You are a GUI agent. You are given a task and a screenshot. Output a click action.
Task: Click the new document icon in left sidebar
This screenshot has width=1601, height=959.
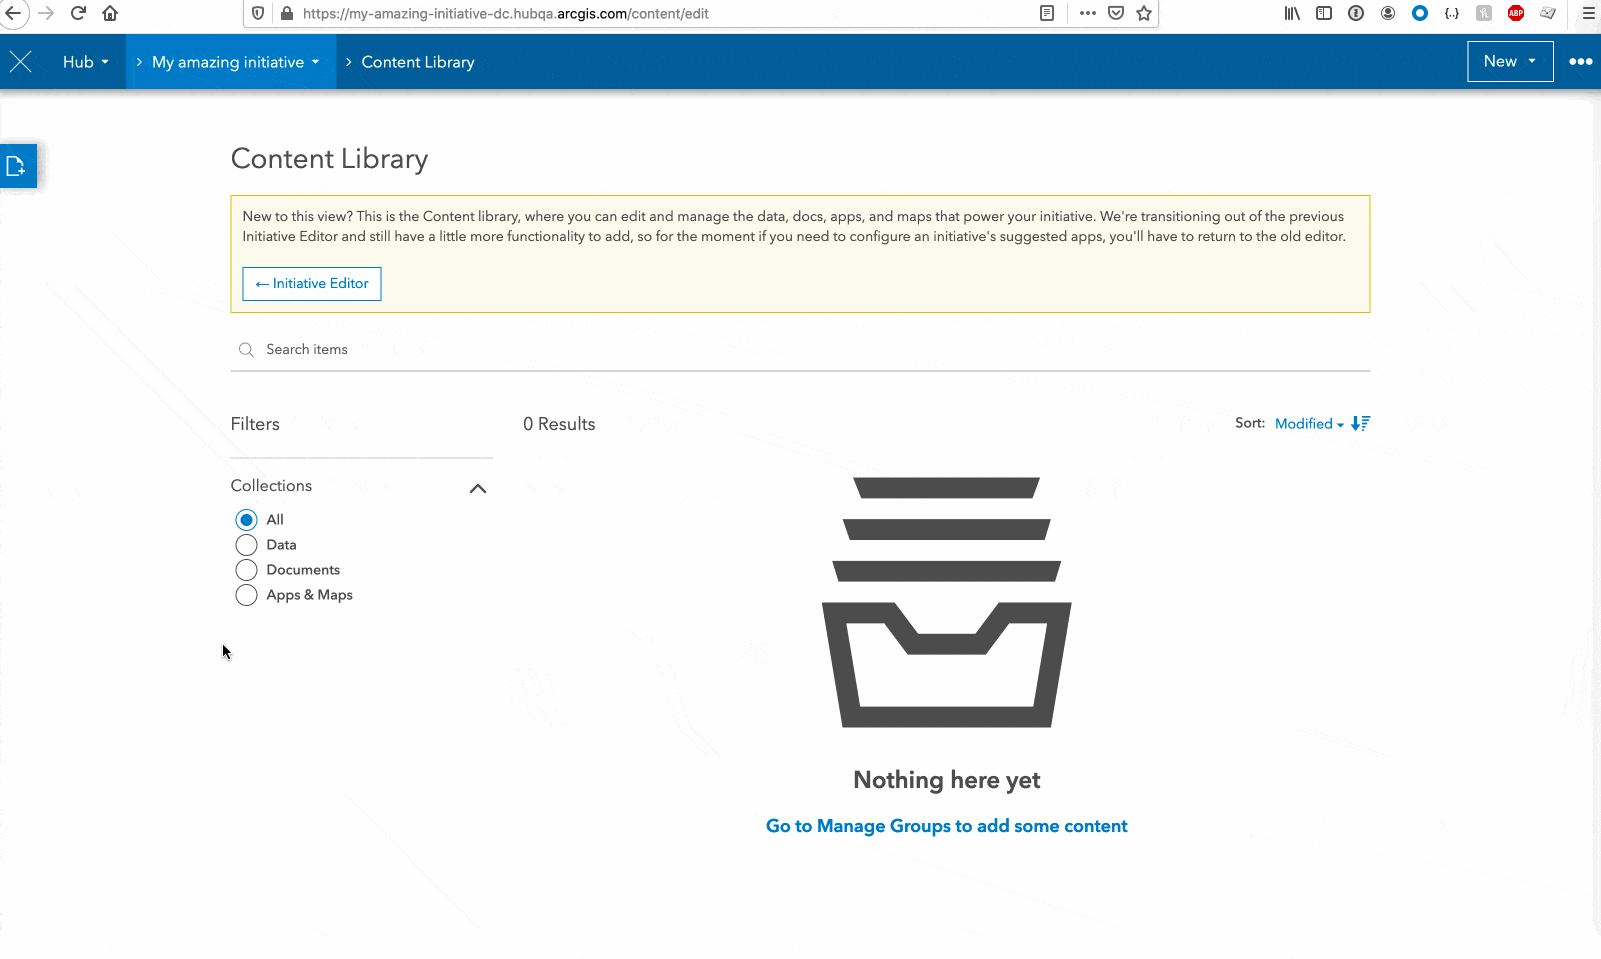[18, 166]
